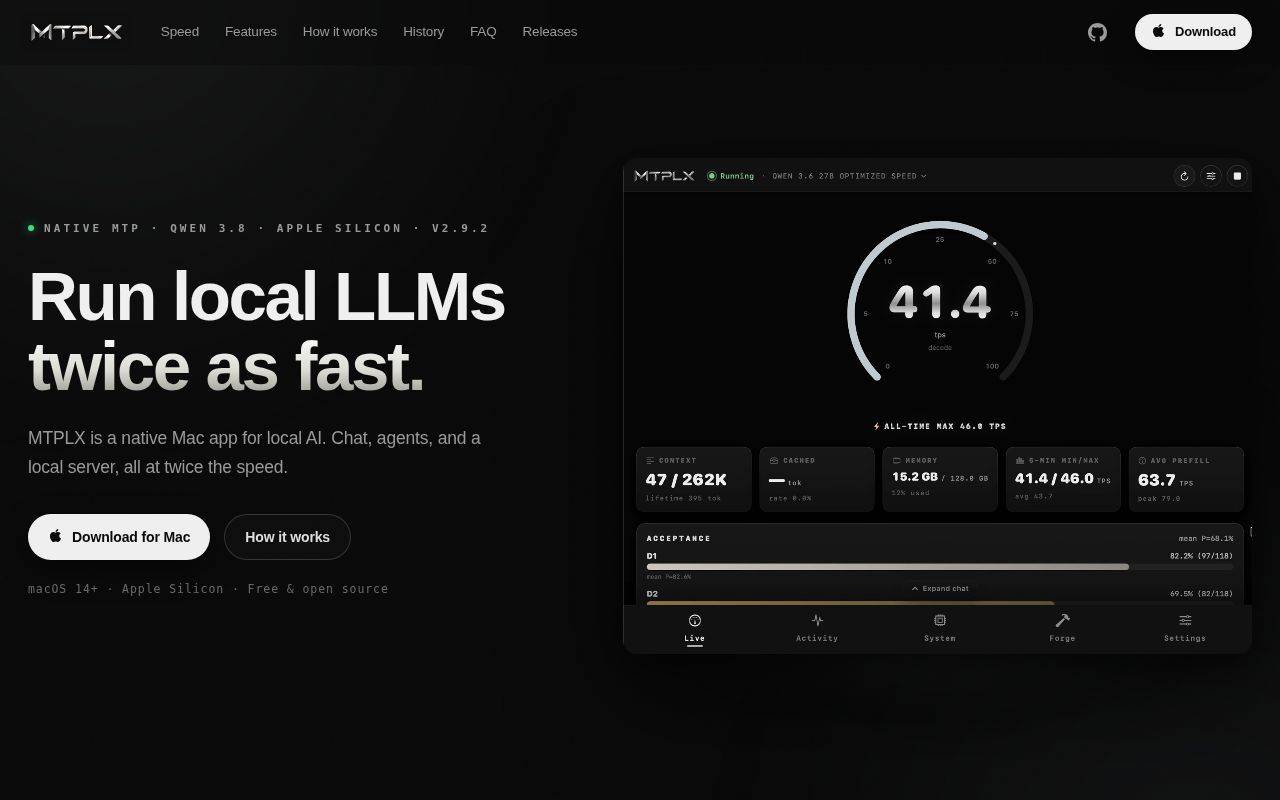Click the NATIVE MTP · QWEN 3.8 version tagline
Screen dimensions: 1280x800
tap(266, 228)
